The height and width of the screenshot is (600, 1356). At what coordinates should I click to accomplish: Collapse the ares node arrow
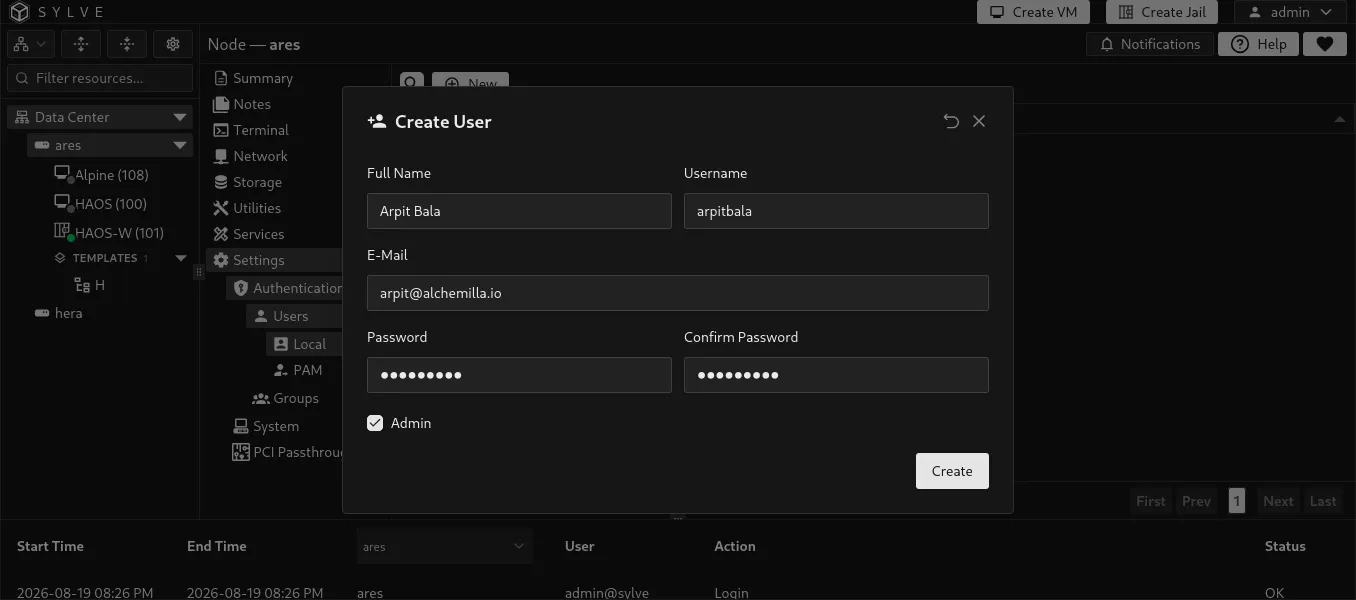coord(180,145)
